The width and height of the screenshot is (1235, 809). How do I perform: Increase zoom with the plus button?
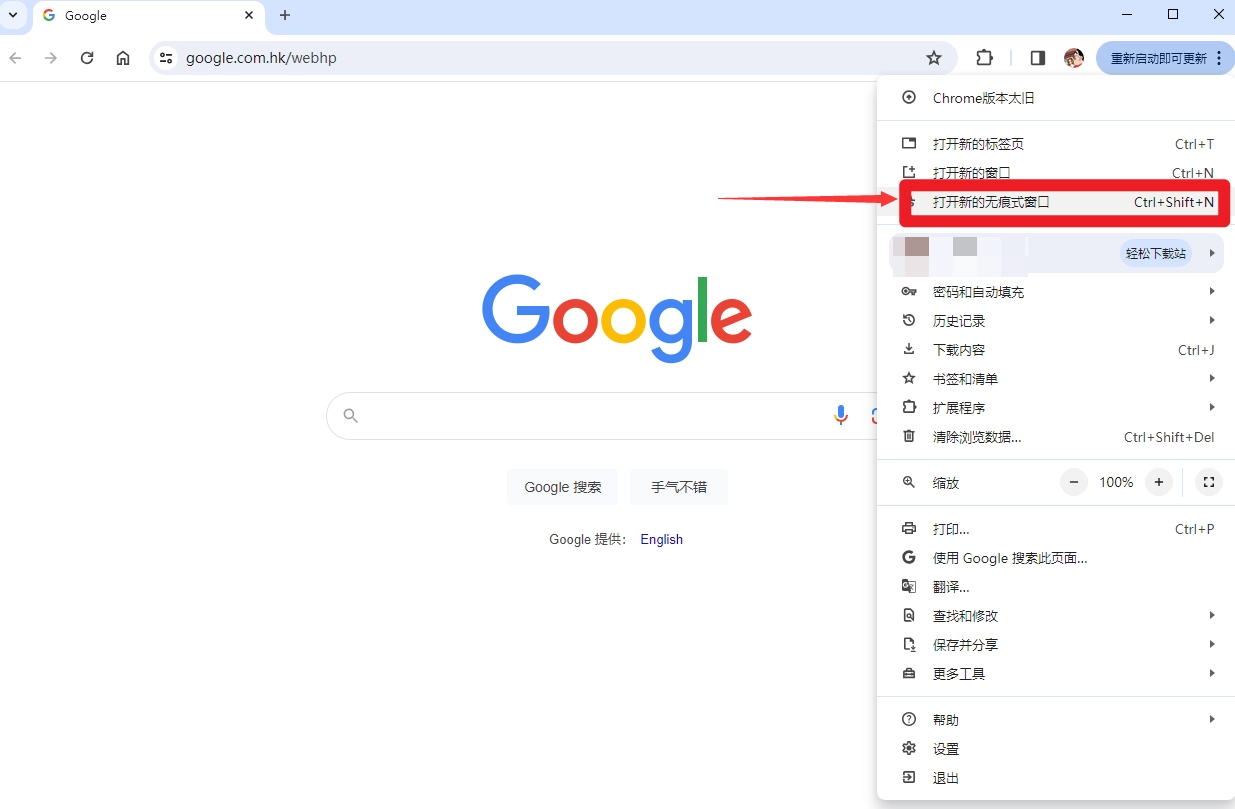pyautogui.click(x=1158, y=482)
